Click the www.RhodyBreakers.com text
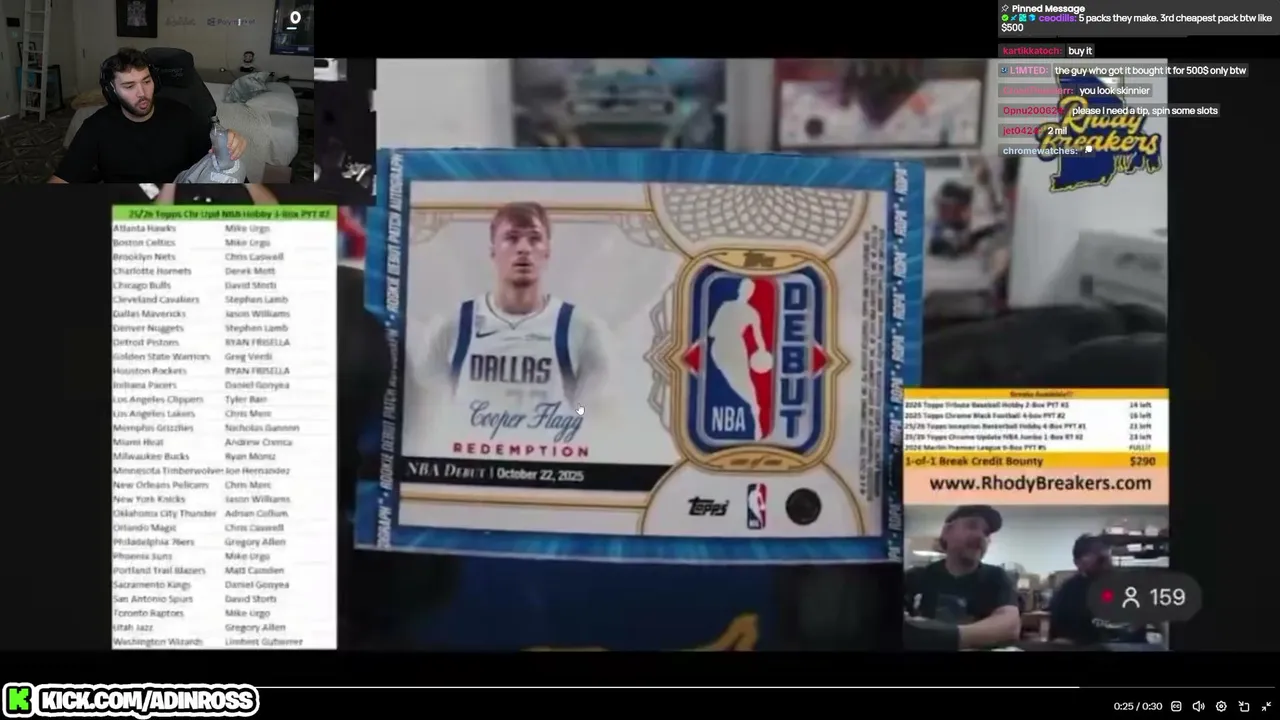The height and width of the screenshot is (720, 1280). pos(1040,483)
